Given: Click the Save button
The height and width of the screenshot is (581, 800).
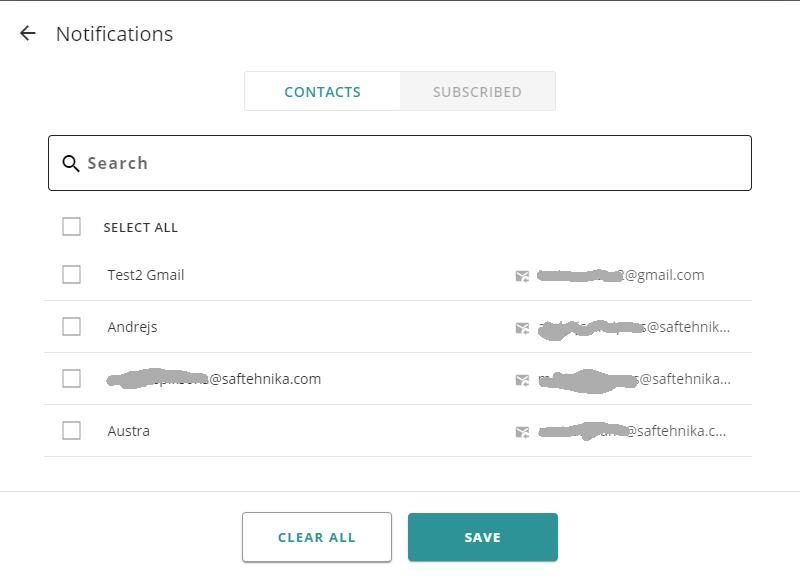Looking at the screenshot, I should 483,537.
